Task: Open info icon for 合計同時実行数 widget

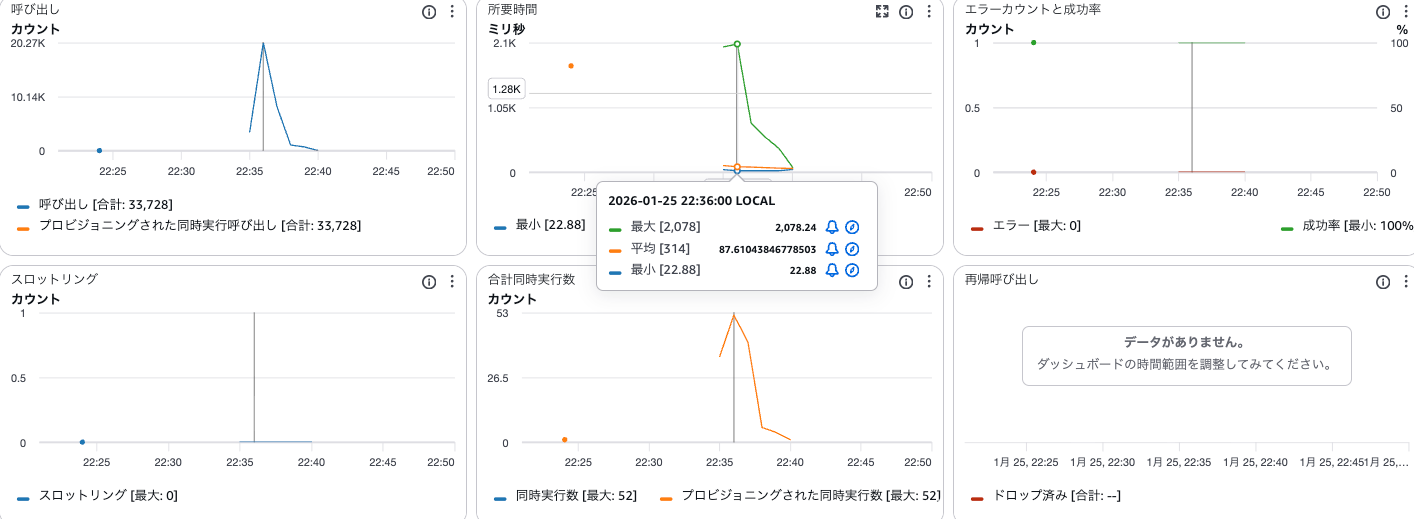Action: (x=906, y=282)
